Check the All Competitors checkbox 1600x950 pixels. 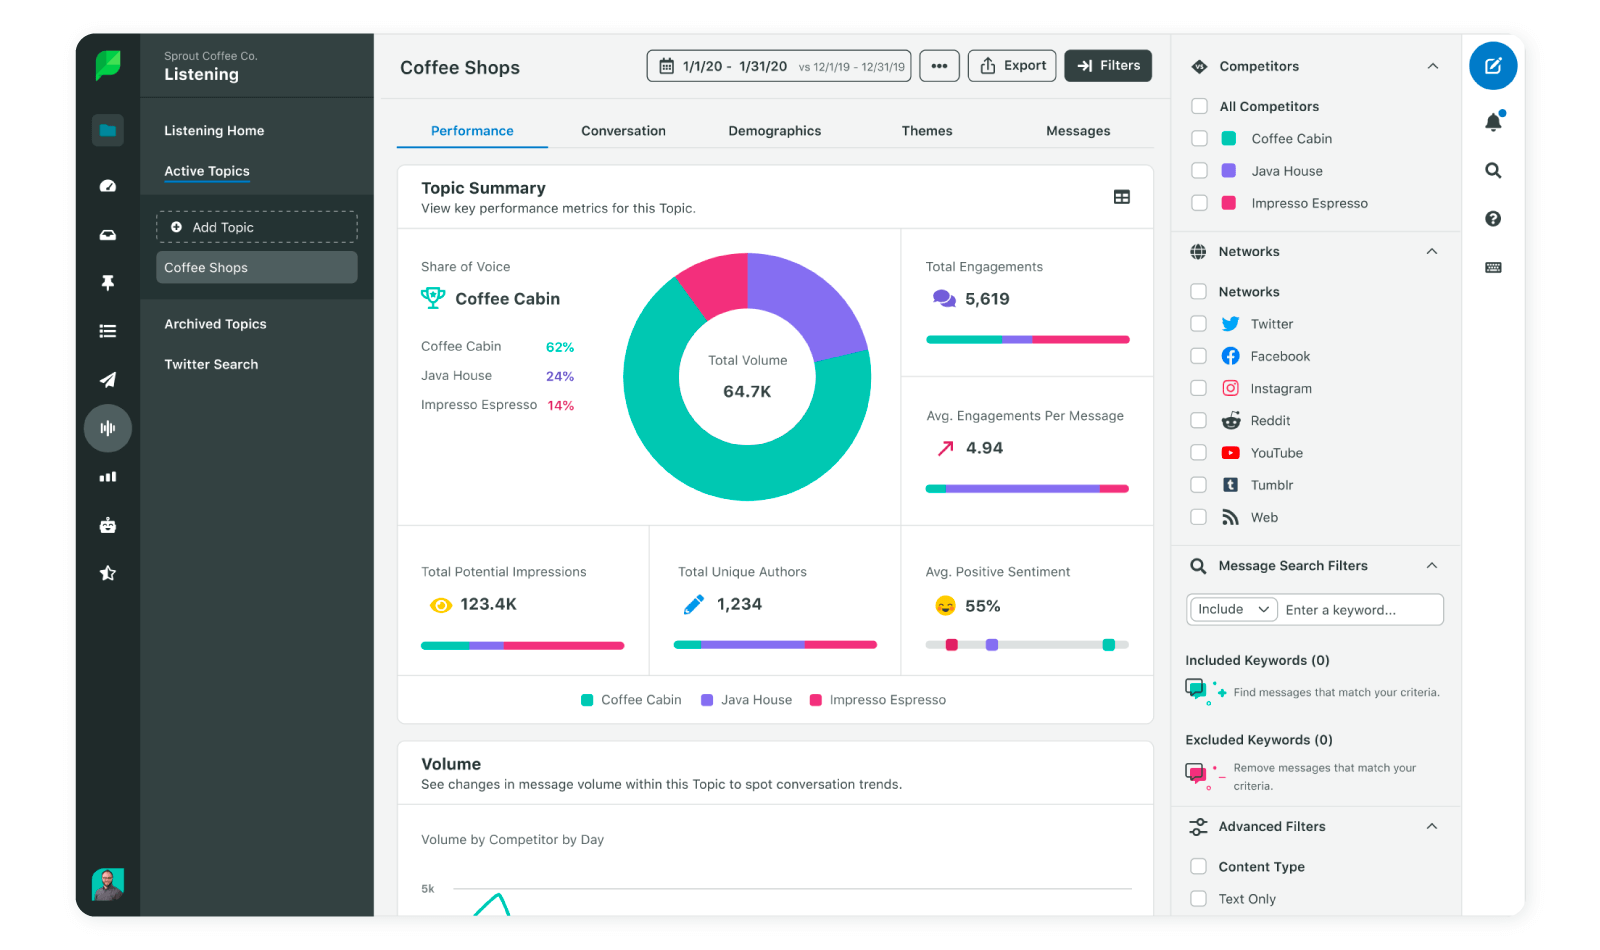tap(1199, 106)
